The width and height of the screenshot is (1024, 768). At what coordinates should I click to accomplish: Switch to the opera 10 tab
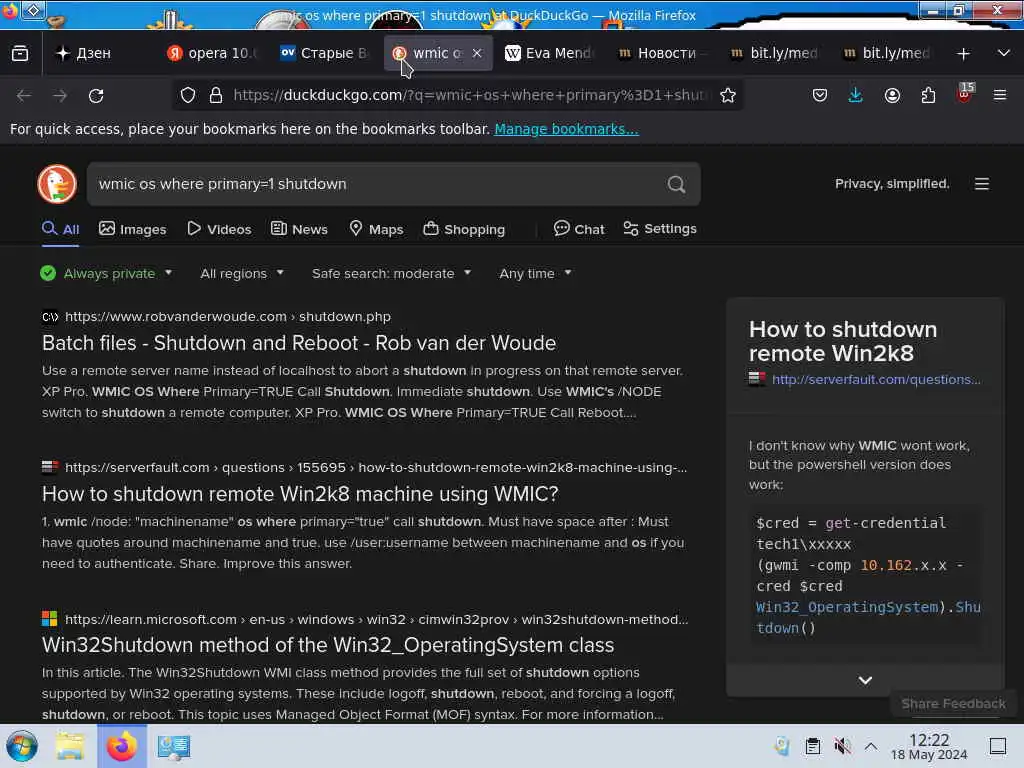213,54
